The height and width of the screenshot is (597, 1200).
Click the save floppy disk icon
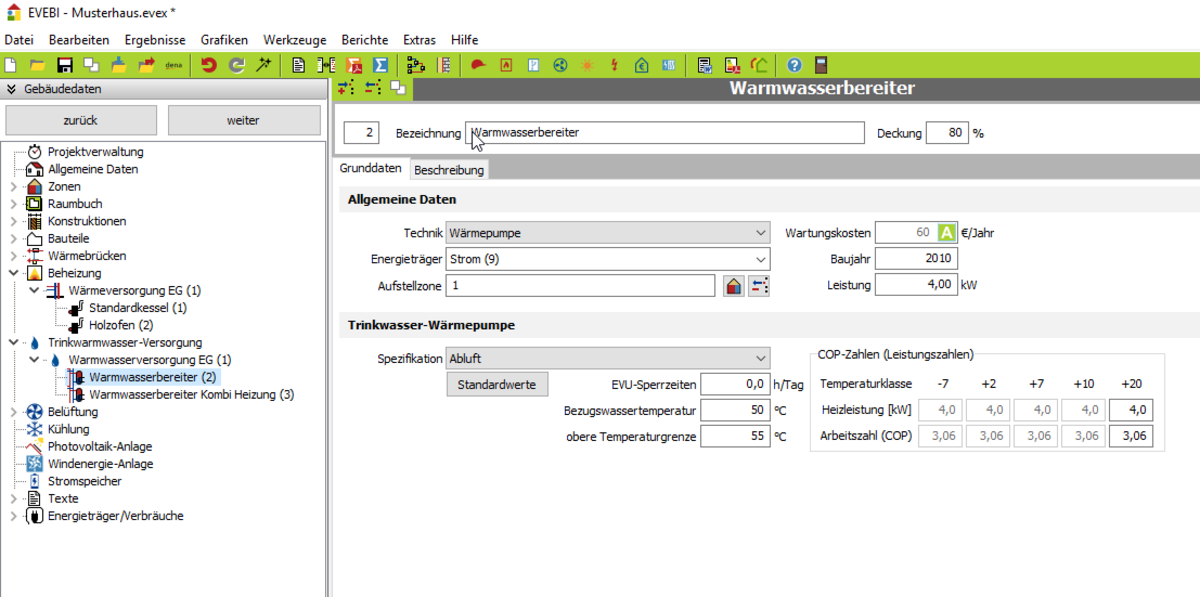[65, 65]
